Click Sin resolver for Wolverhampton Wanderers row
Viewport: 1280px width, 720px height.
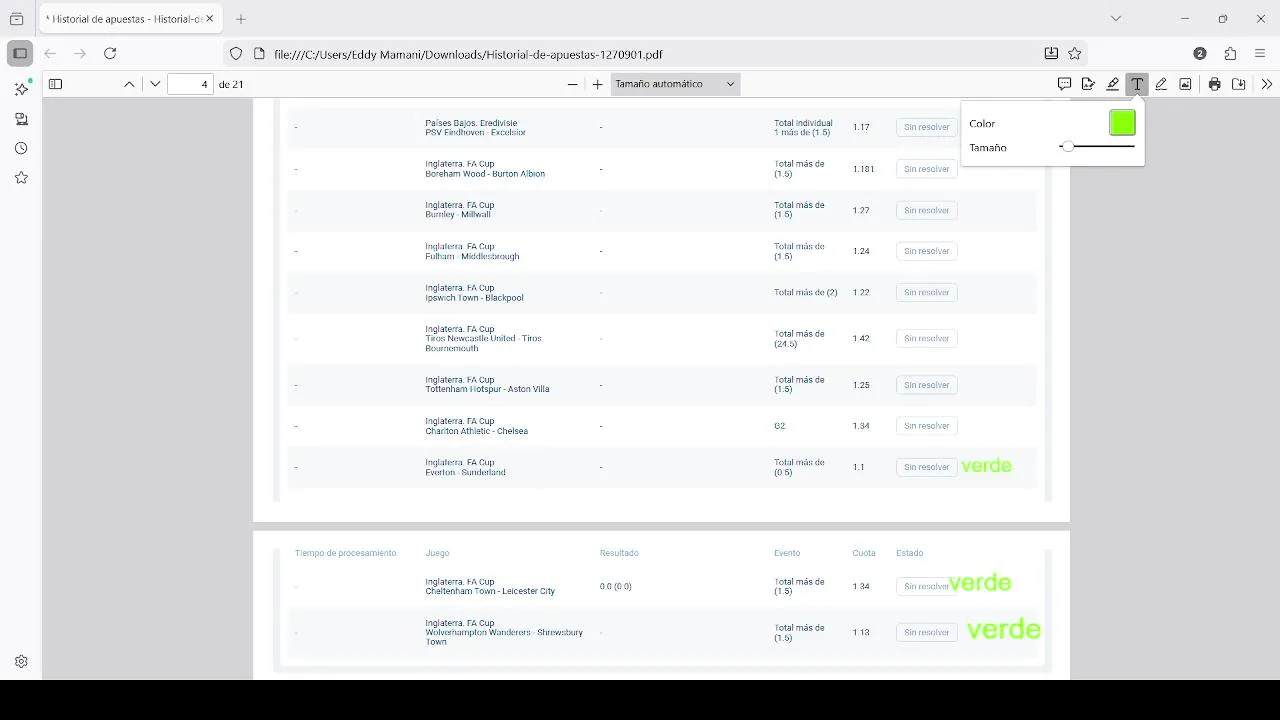(926, 632)
